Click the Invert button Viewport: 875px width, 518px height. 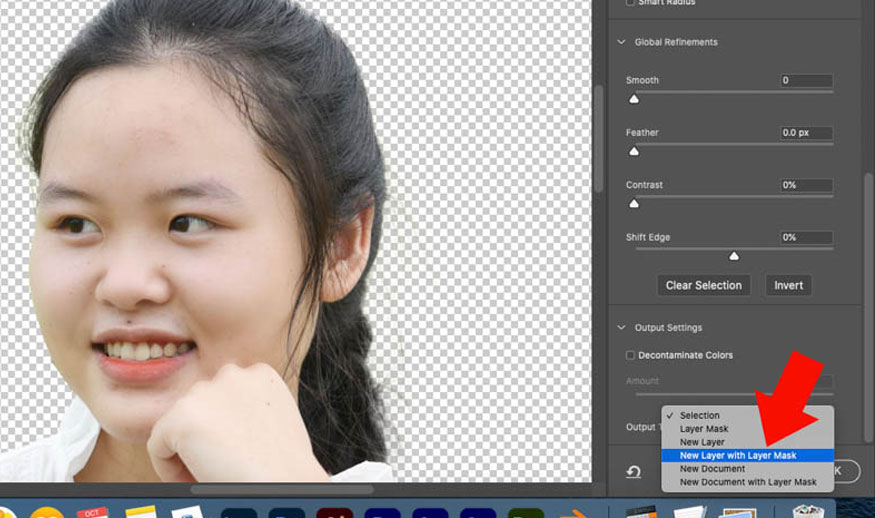point(789,285)
